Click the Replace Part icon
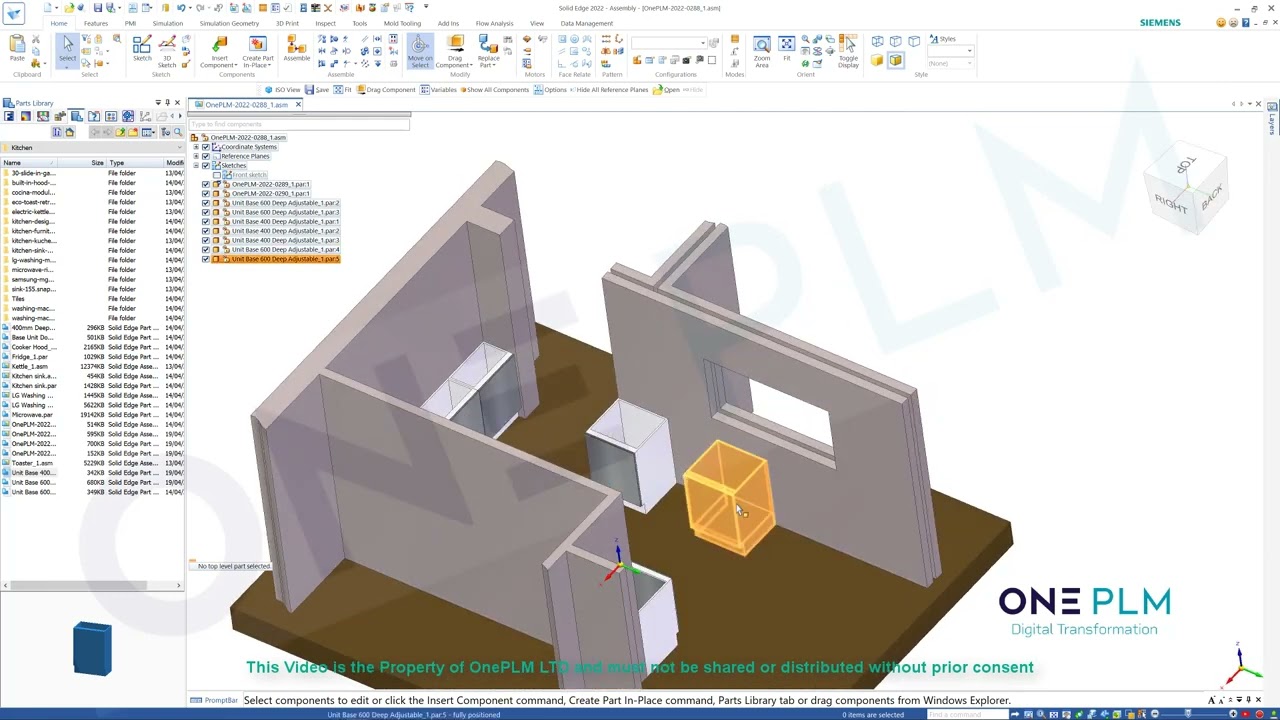 488,45
